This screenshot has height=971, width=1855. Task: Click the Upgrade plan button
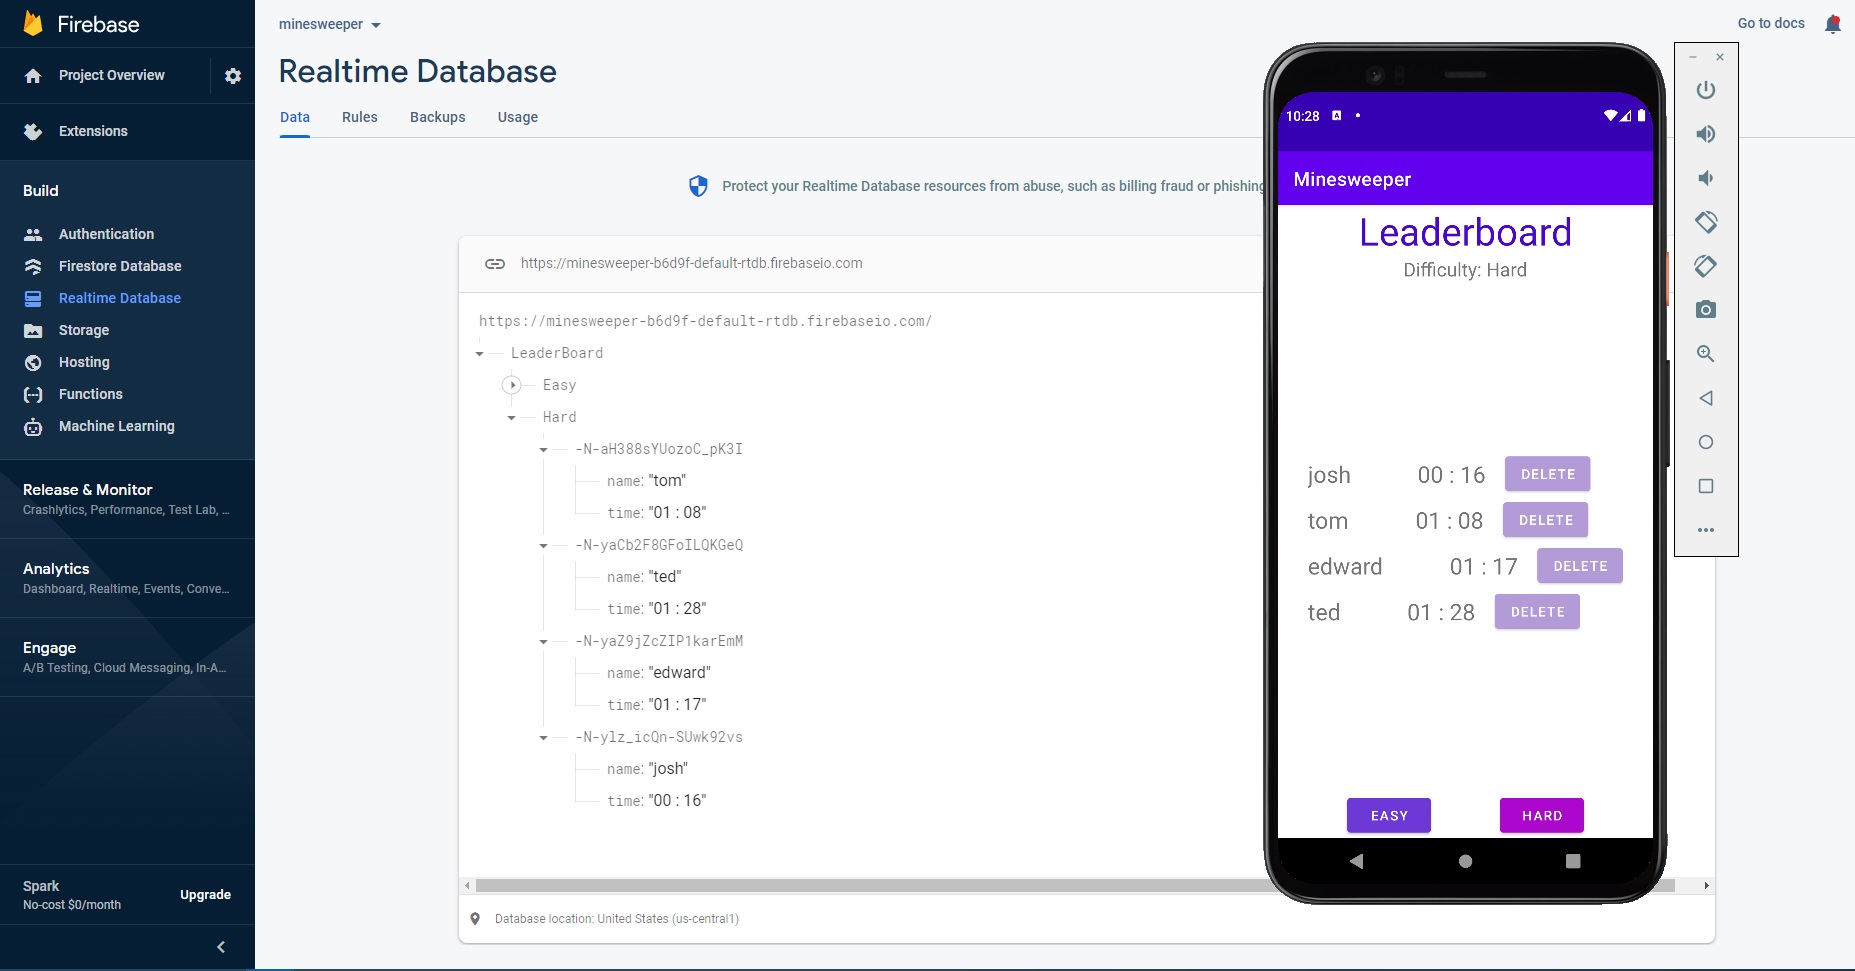206,895
